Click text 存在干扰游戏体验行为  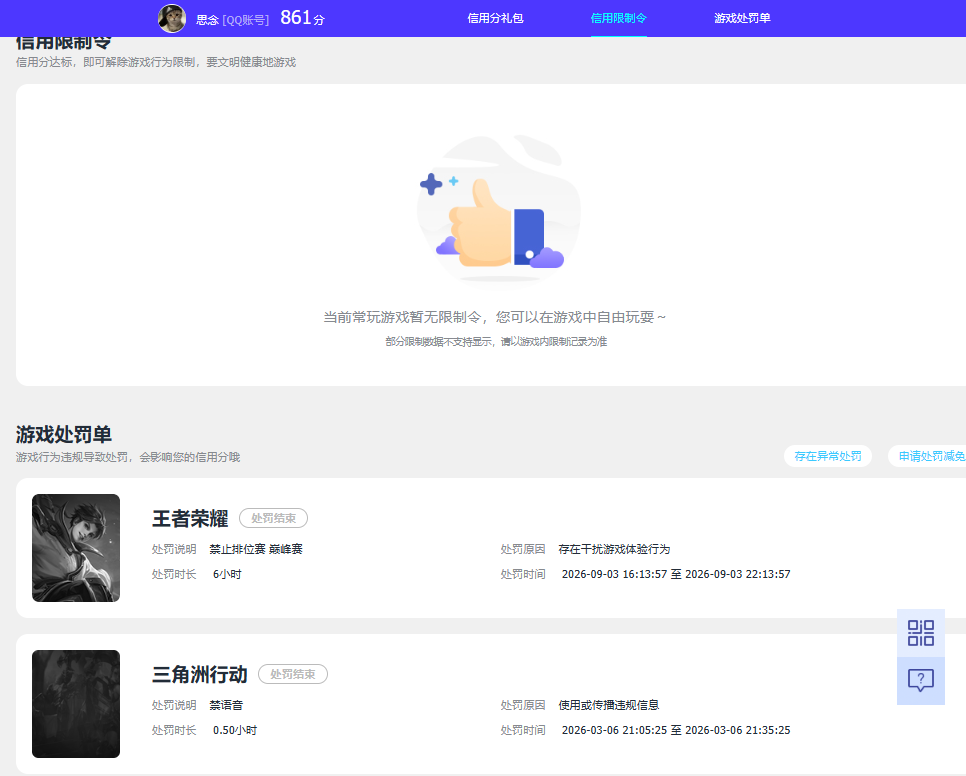(x=614, y=549)
